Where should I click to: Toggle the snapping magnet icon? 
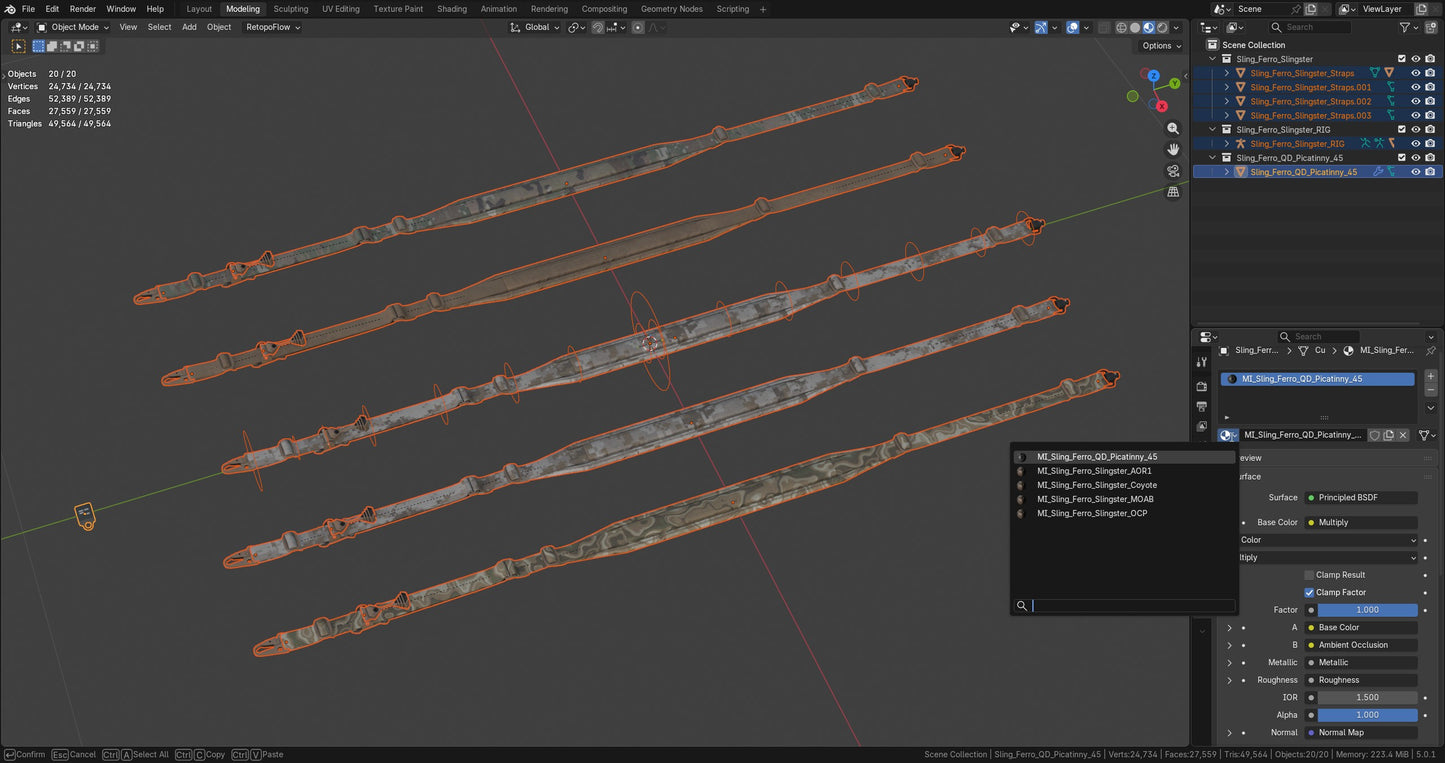[597, 27]
